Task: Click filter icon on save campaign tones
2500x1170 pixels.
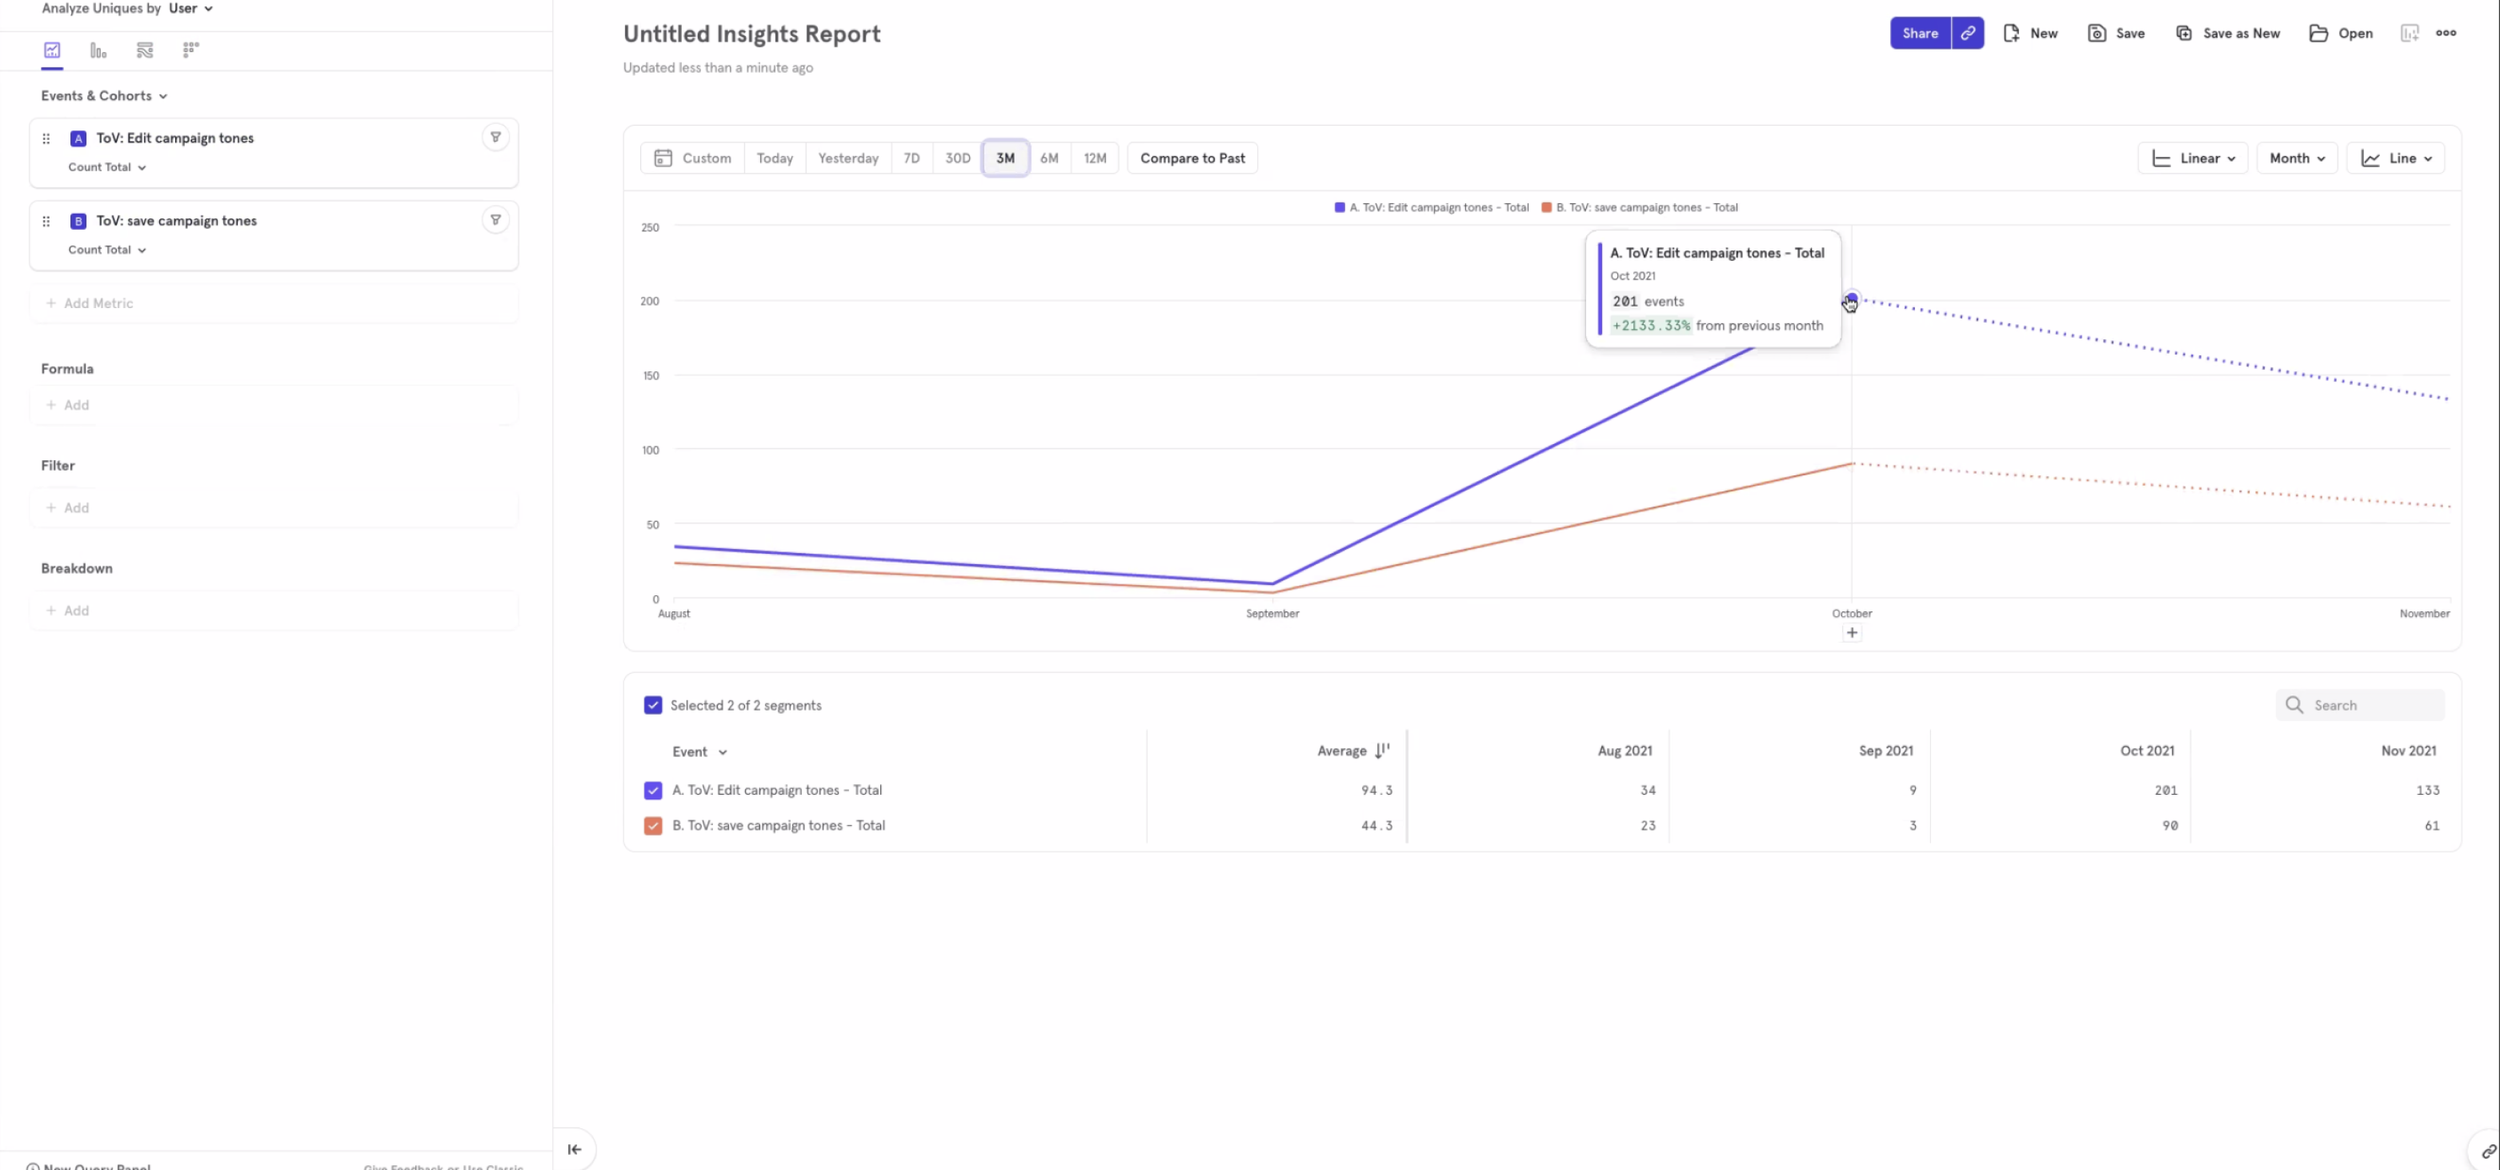Action: (495, 220)
